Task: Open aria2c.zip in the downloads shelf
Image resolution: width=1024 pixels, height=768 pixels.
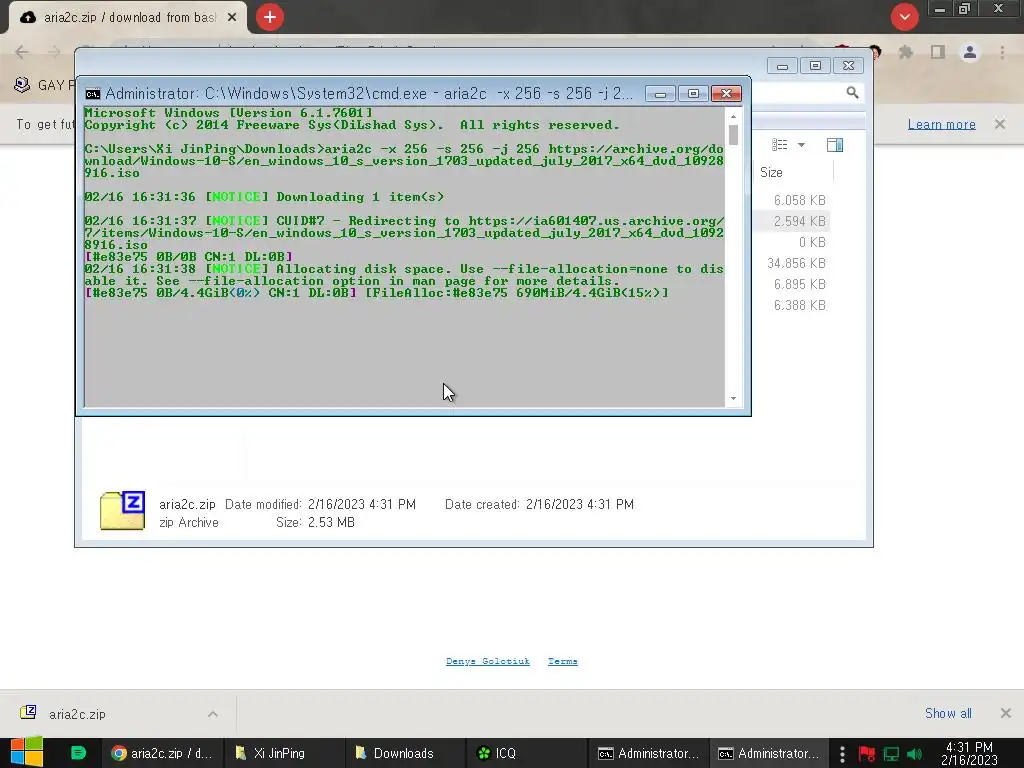Action: [77, 714]
